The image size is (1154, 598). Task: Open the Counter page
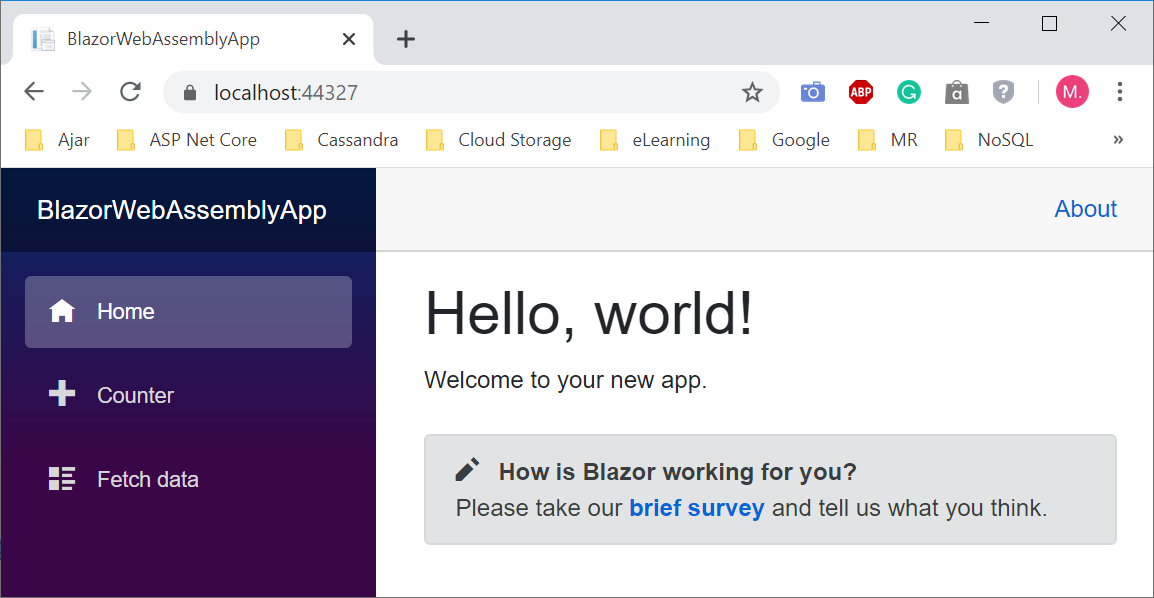[135, 394]
